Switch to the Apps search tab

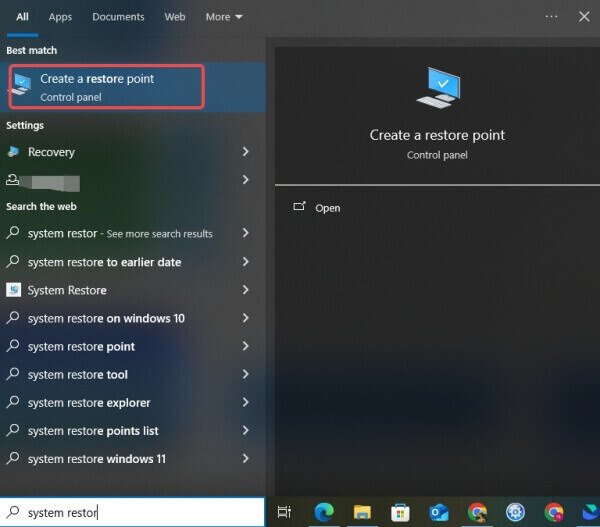[60, 17]
